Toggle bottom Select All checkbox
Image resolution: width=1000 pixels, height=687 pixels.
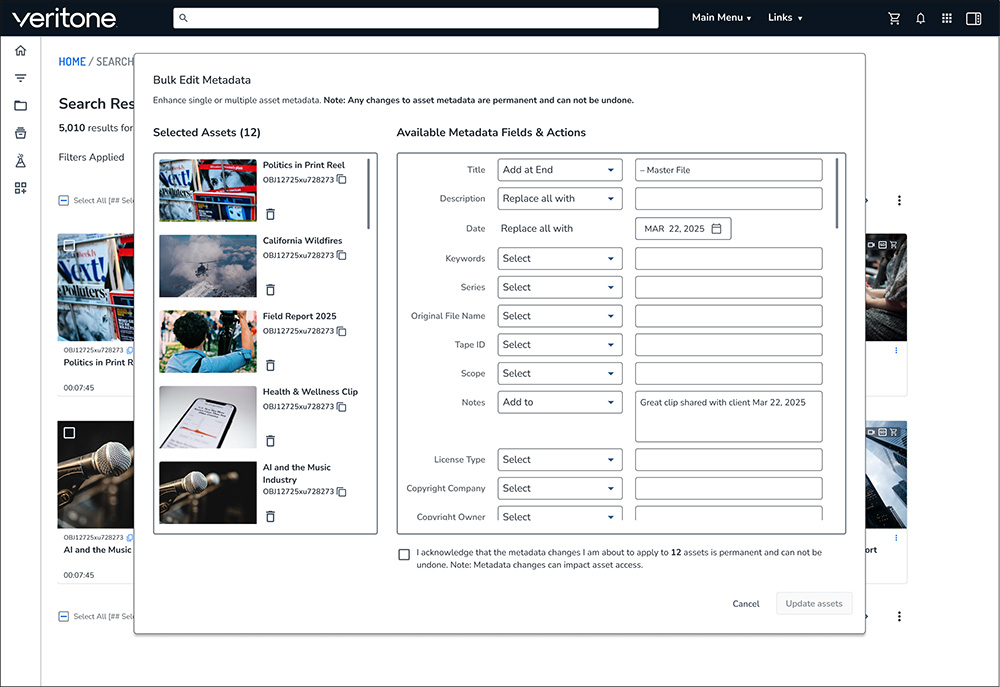tap(64, 616)
